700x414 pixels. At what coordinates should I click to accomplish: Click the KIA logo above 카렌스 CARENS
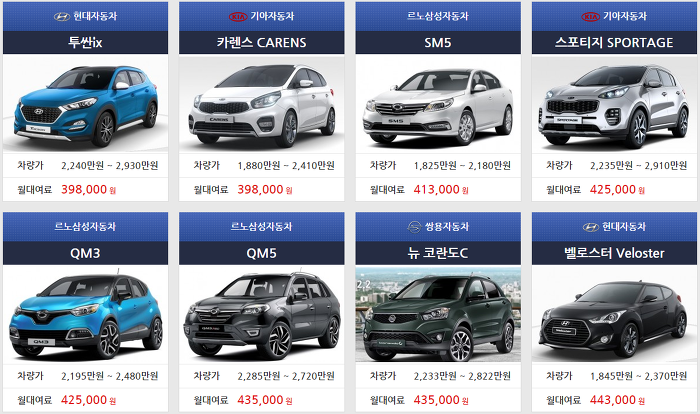coord(238,17)
